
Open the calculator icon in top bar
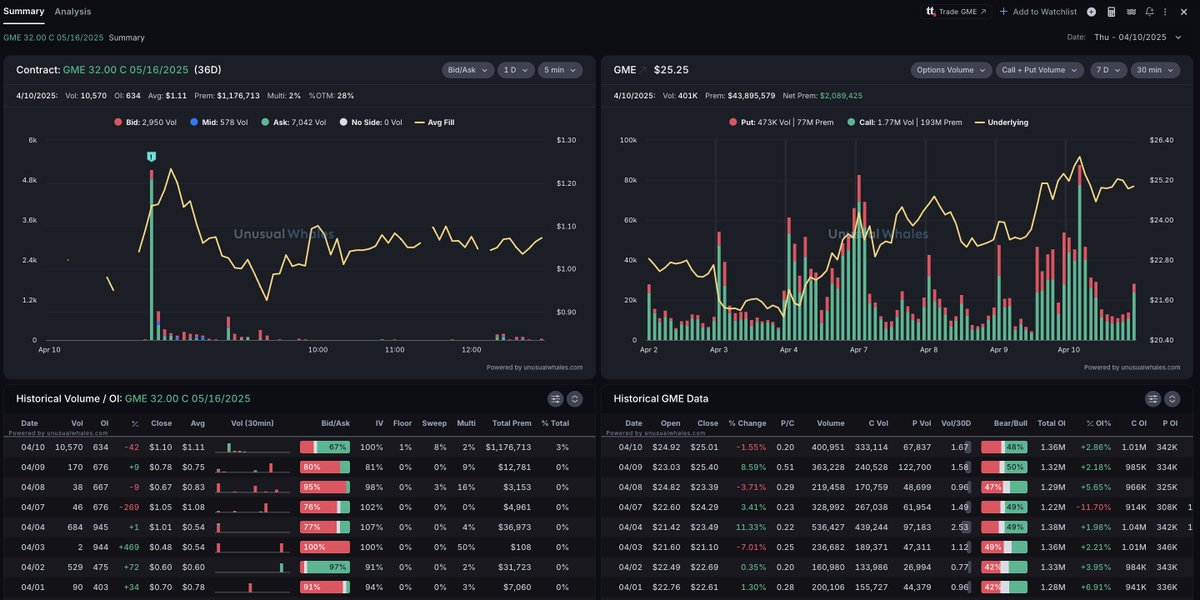click(1110, 12)
